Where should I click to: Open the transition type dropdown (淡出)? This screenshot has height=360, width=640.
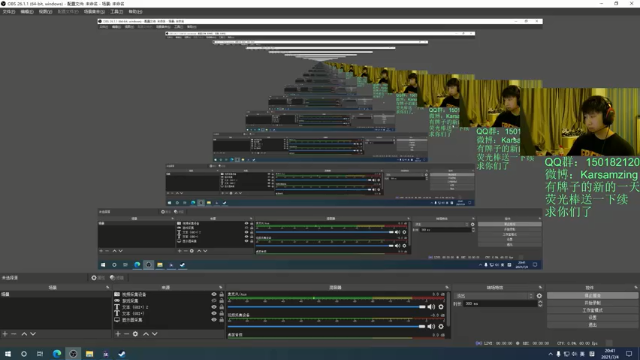click(494, 296)
